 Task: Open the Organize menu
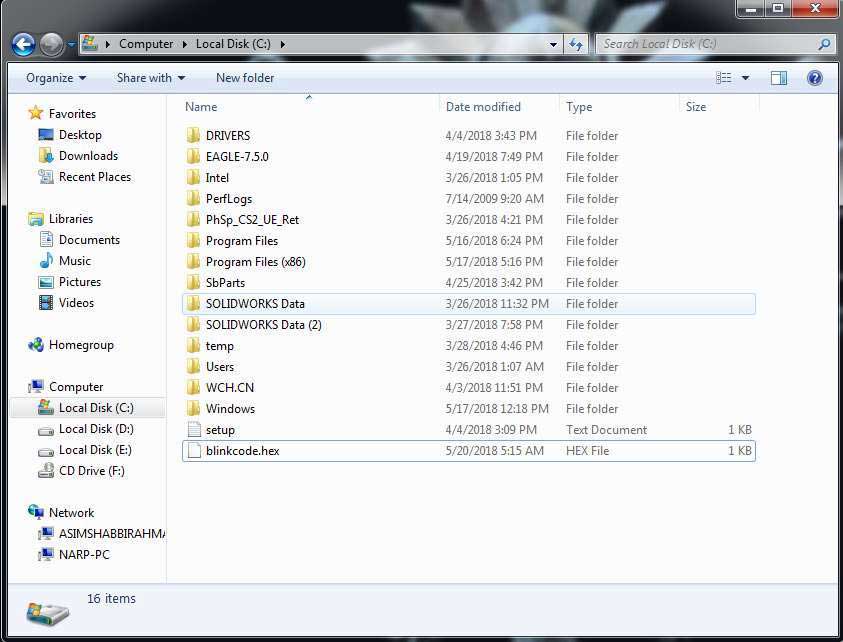point(56,78)
